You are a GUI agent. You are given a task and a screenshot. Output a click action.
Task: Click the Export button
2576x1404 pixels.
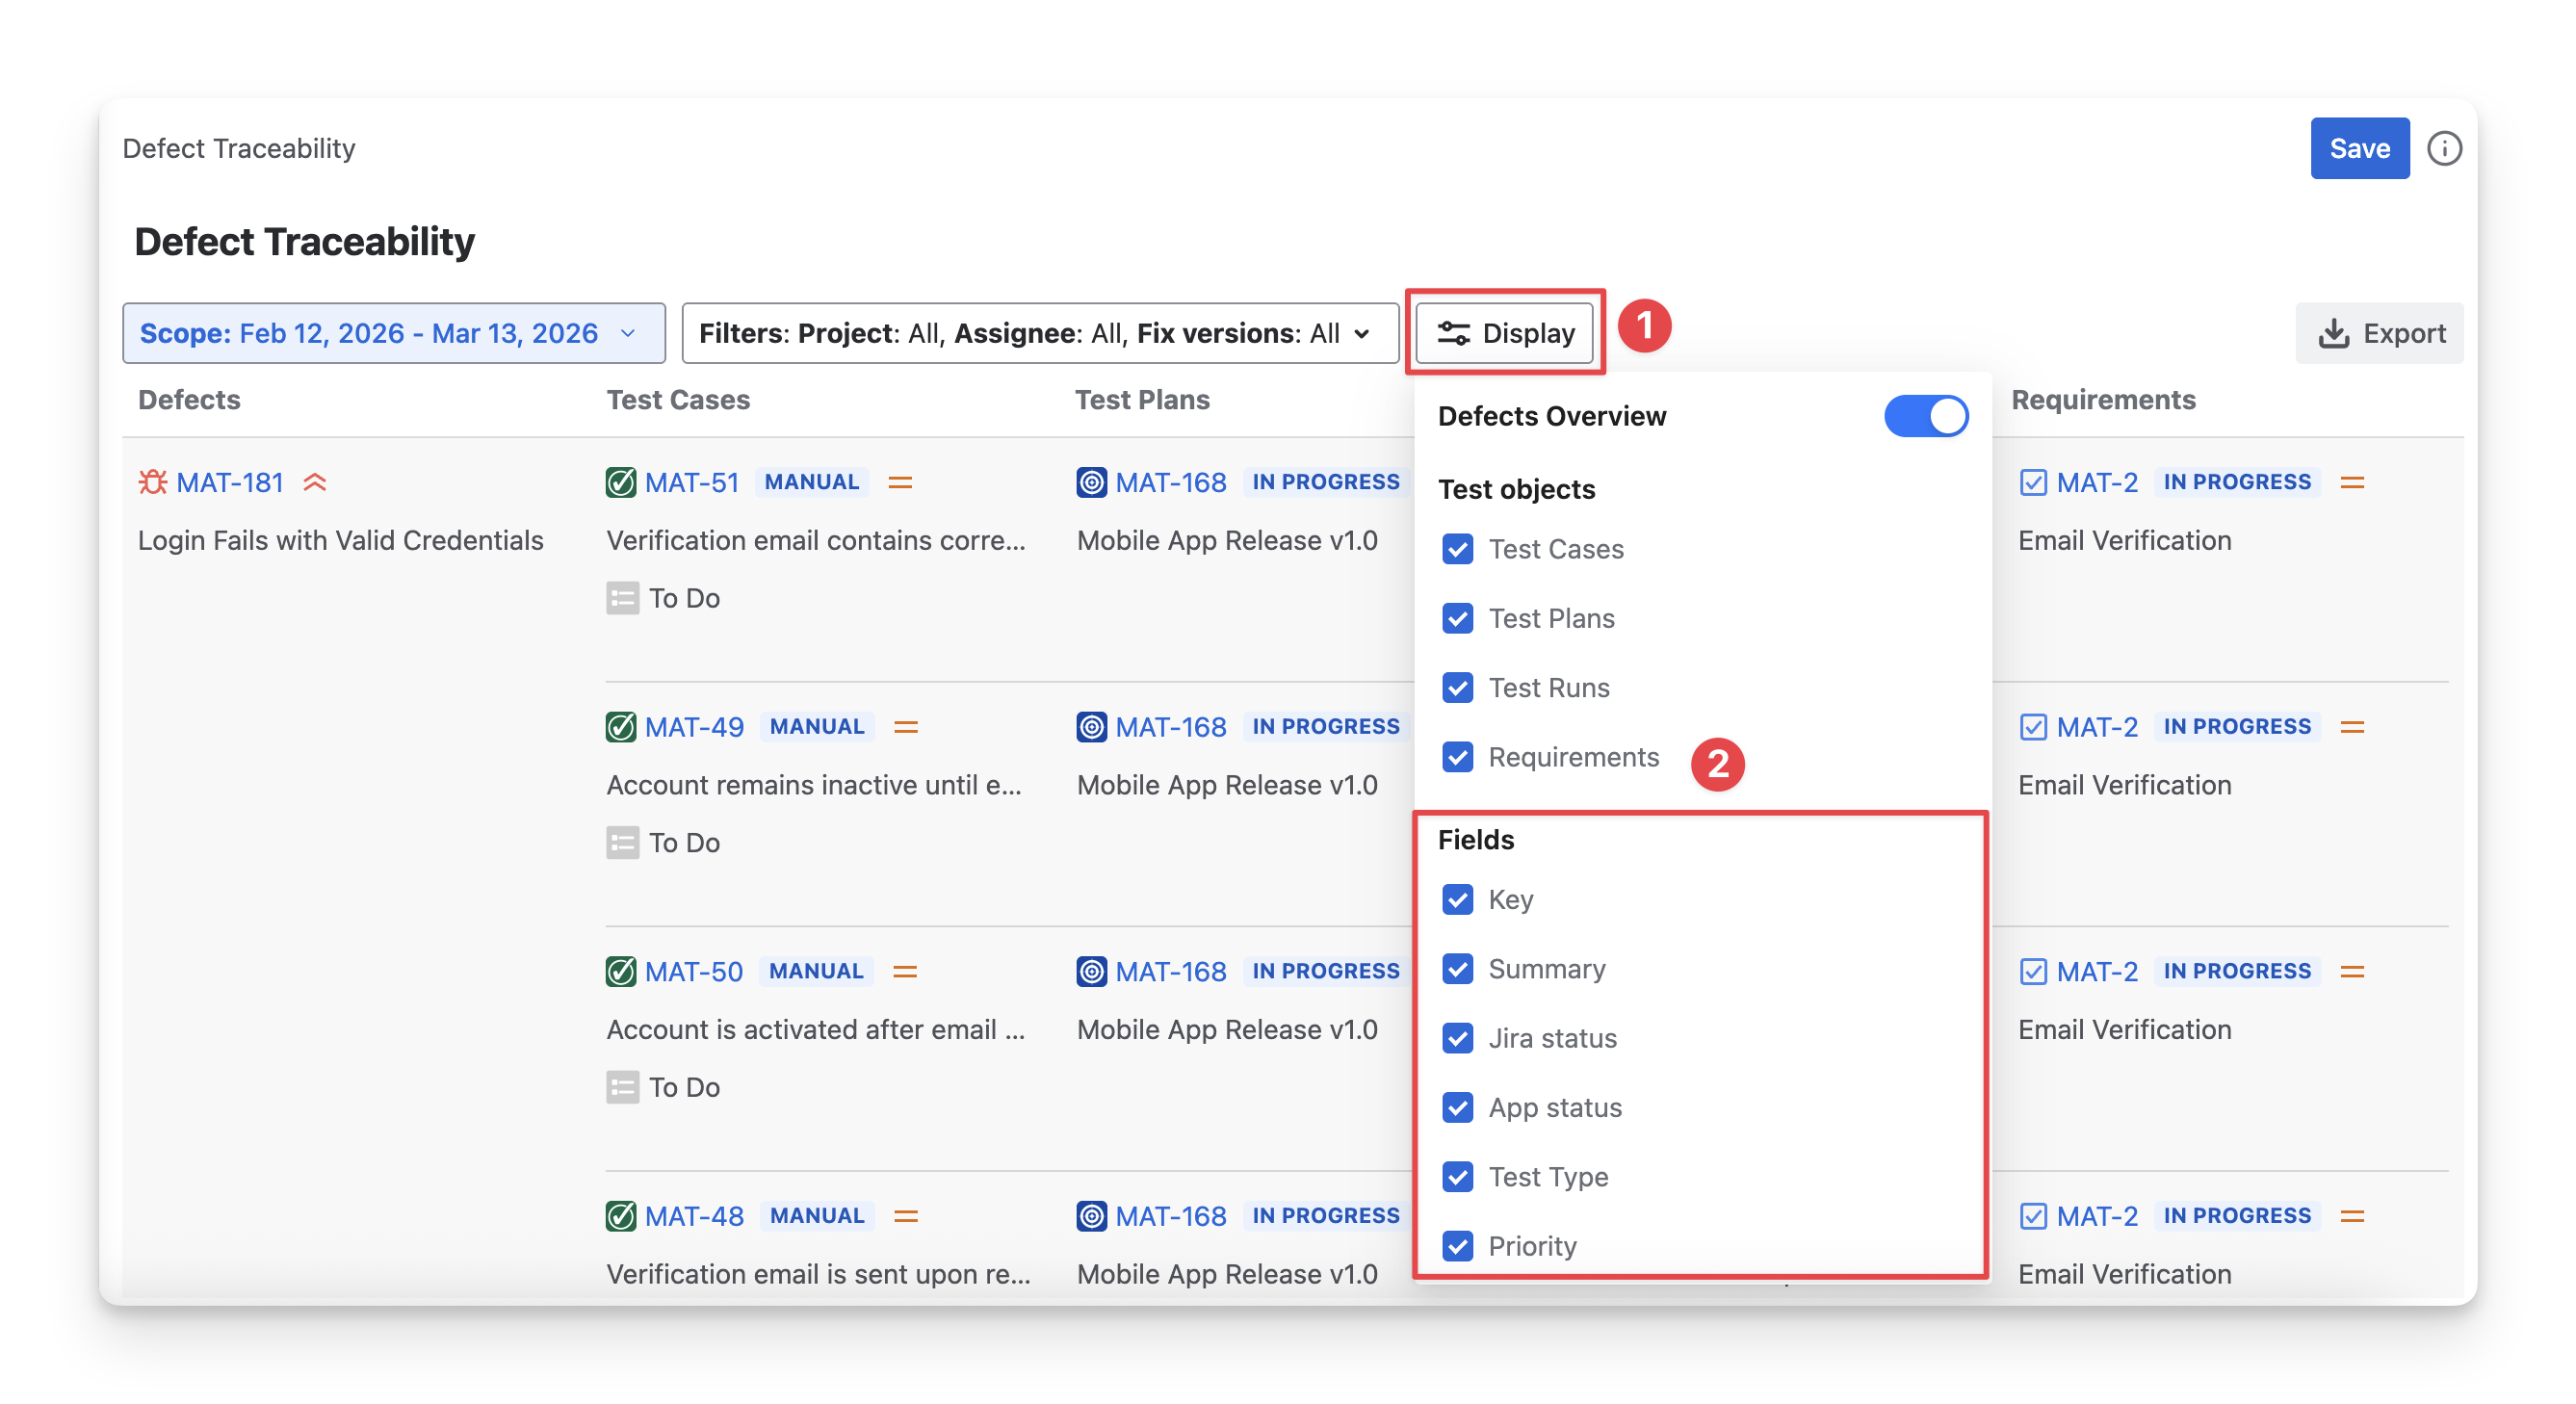click(2379, 333)
